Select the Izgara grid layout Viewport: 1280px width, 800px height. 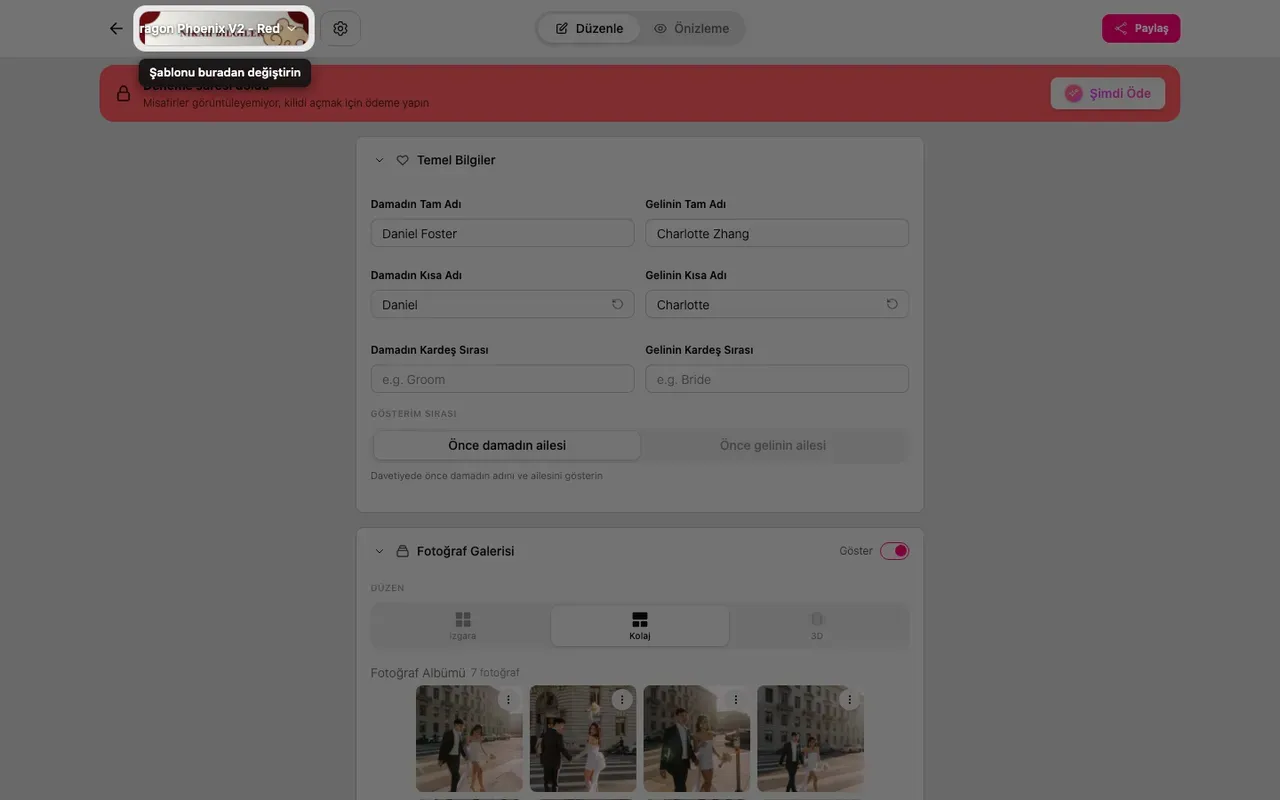(x=462, y=626)
